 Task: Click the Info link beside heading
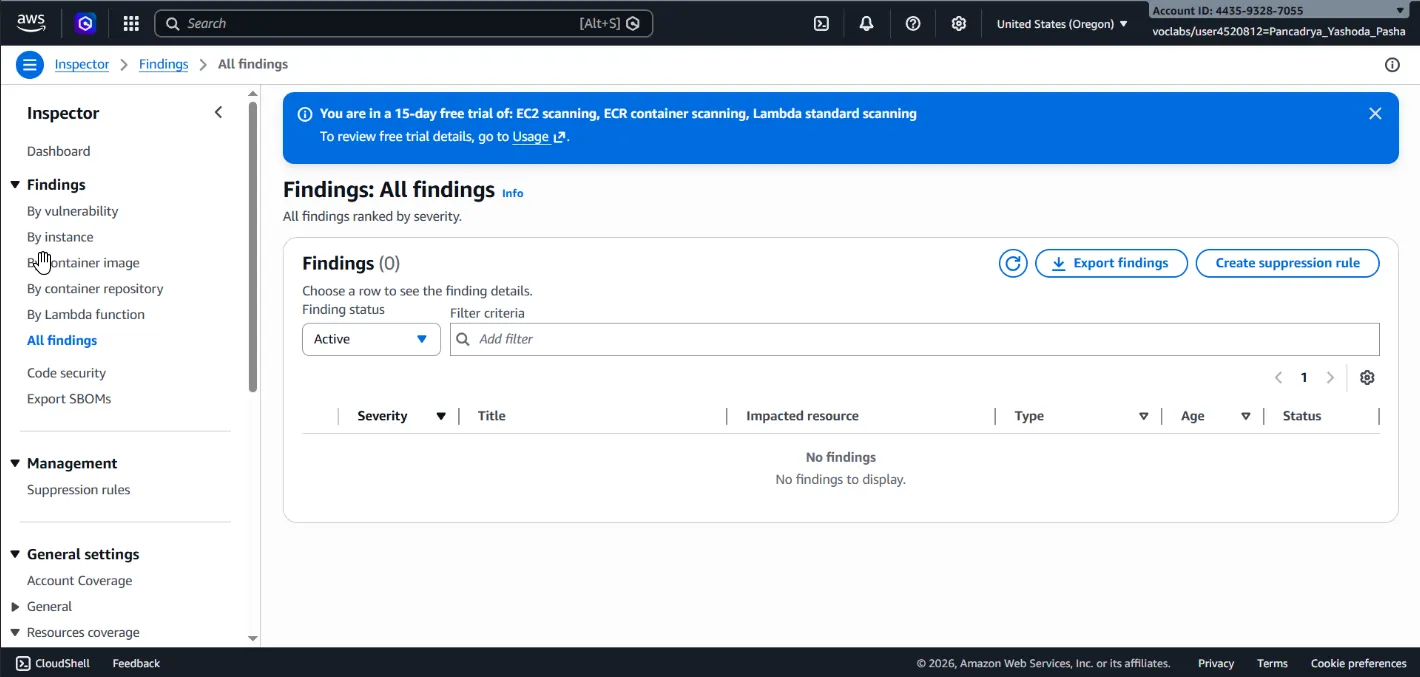[512, 193]
